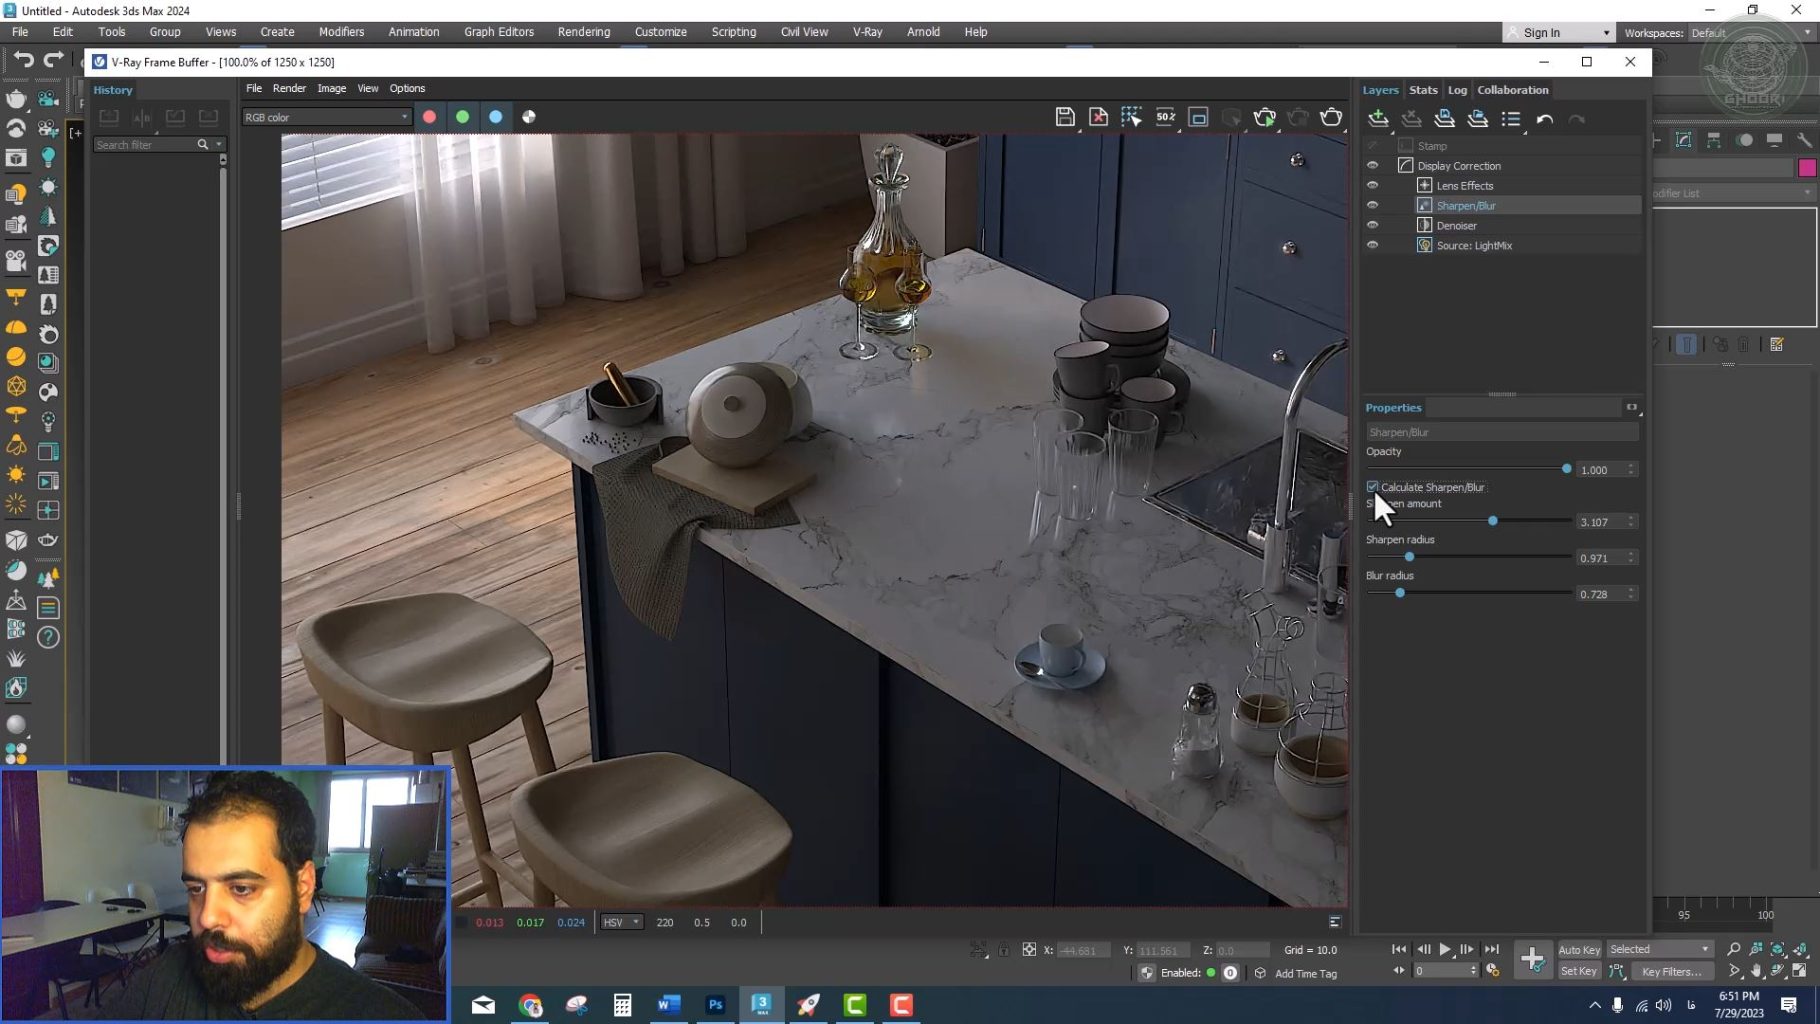Go to the end frame
This screenshot has width=1820, height=1024.
pyautogui.click(x=1491, y=949)
